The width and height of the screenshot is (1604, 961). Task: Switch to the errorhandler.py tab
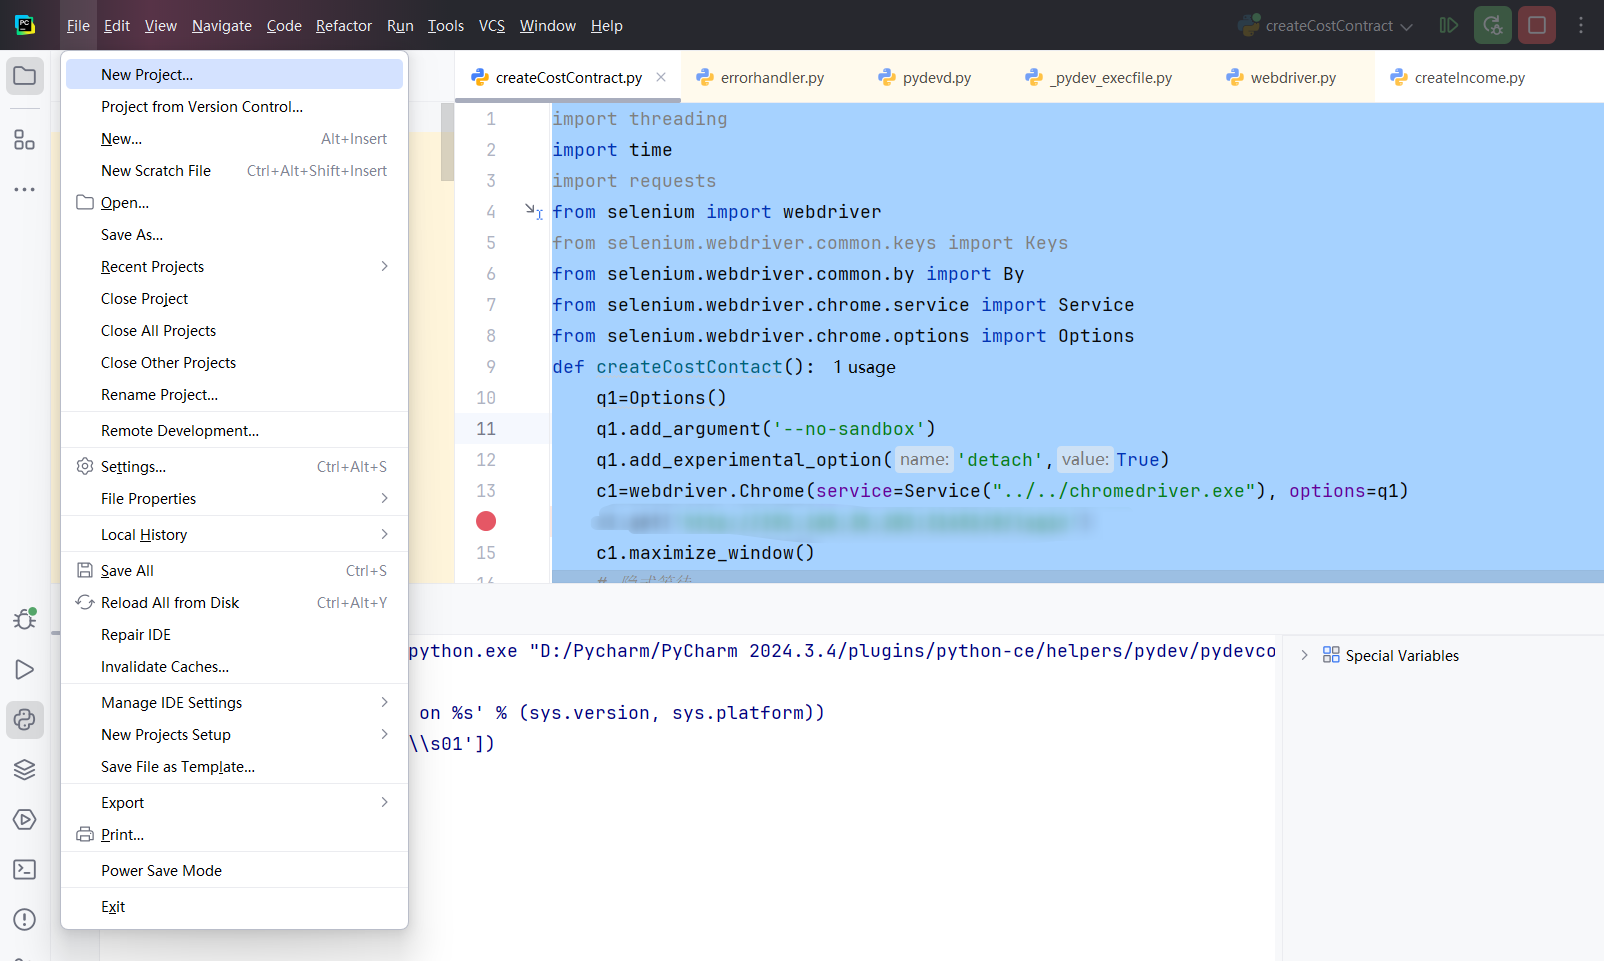(761, 77)
